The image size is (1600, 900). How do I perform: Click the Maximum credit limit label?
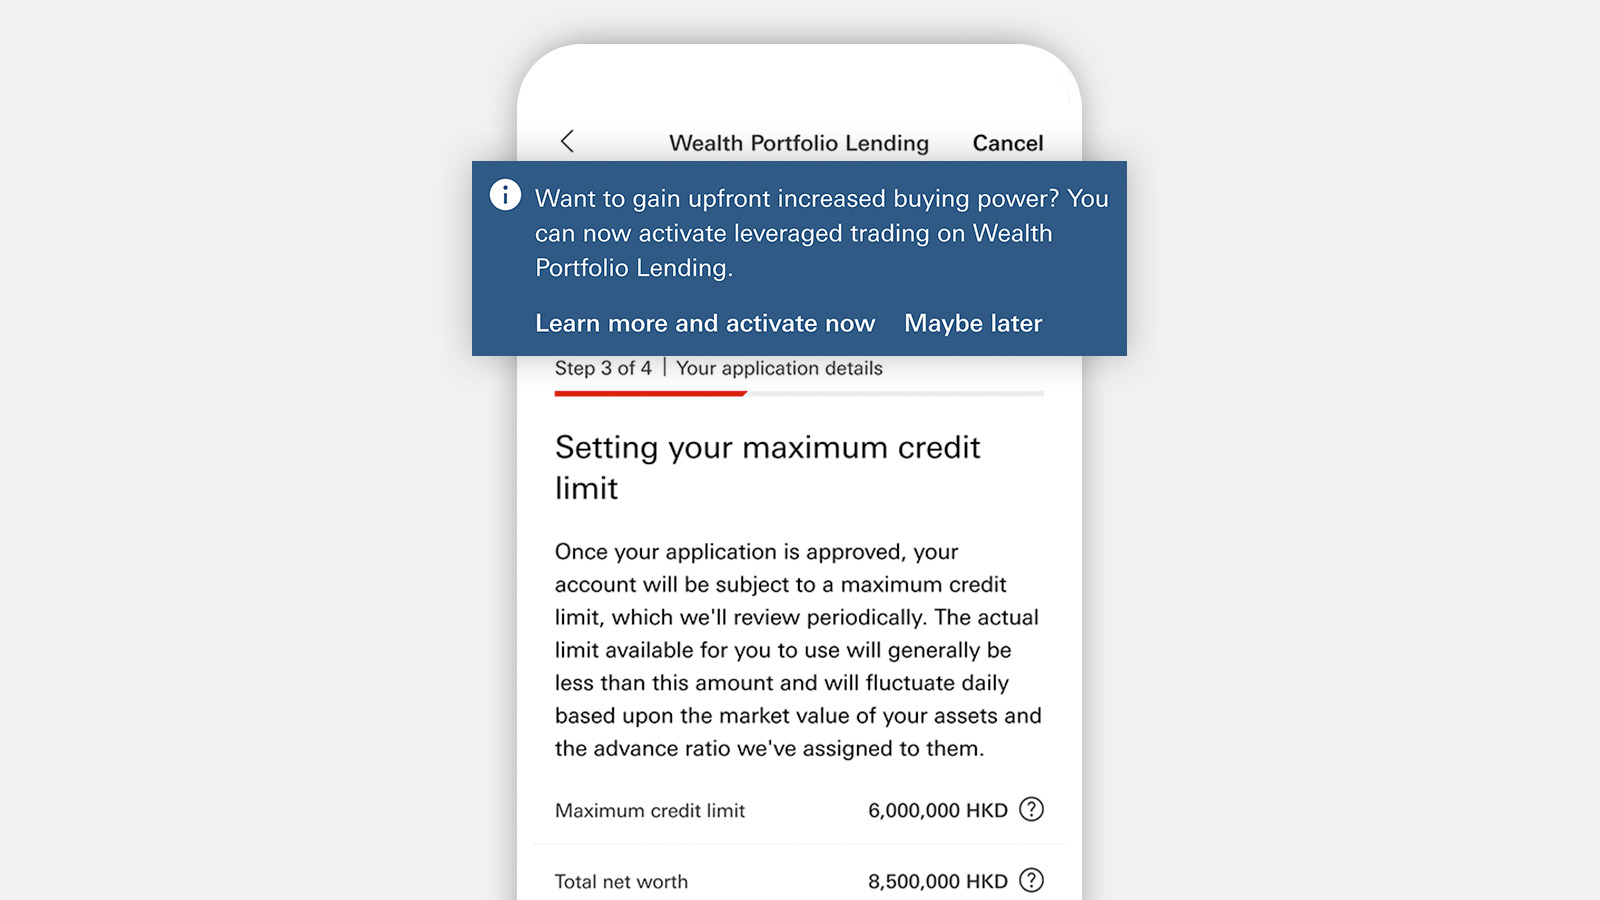coord(650,810)
